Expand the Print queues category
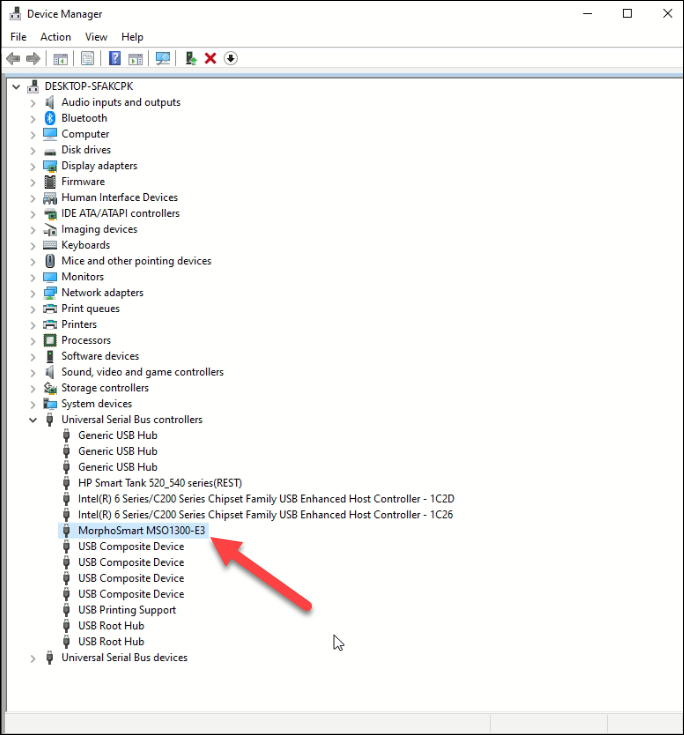Image resolution: width=684 pixels, height=735 pixels. click(x=33, y=309)
